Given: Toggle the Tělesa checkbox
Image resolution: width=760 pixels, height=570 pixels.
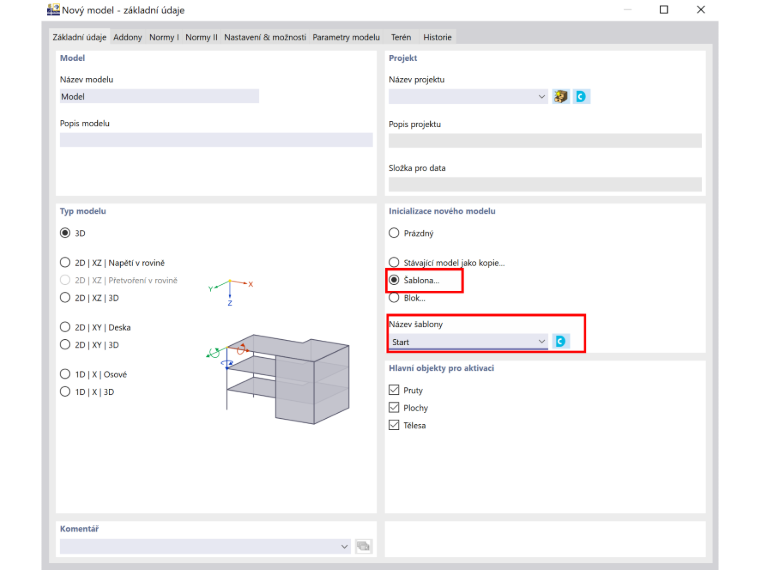Looking at the screenshot, I should pos(394,425).
